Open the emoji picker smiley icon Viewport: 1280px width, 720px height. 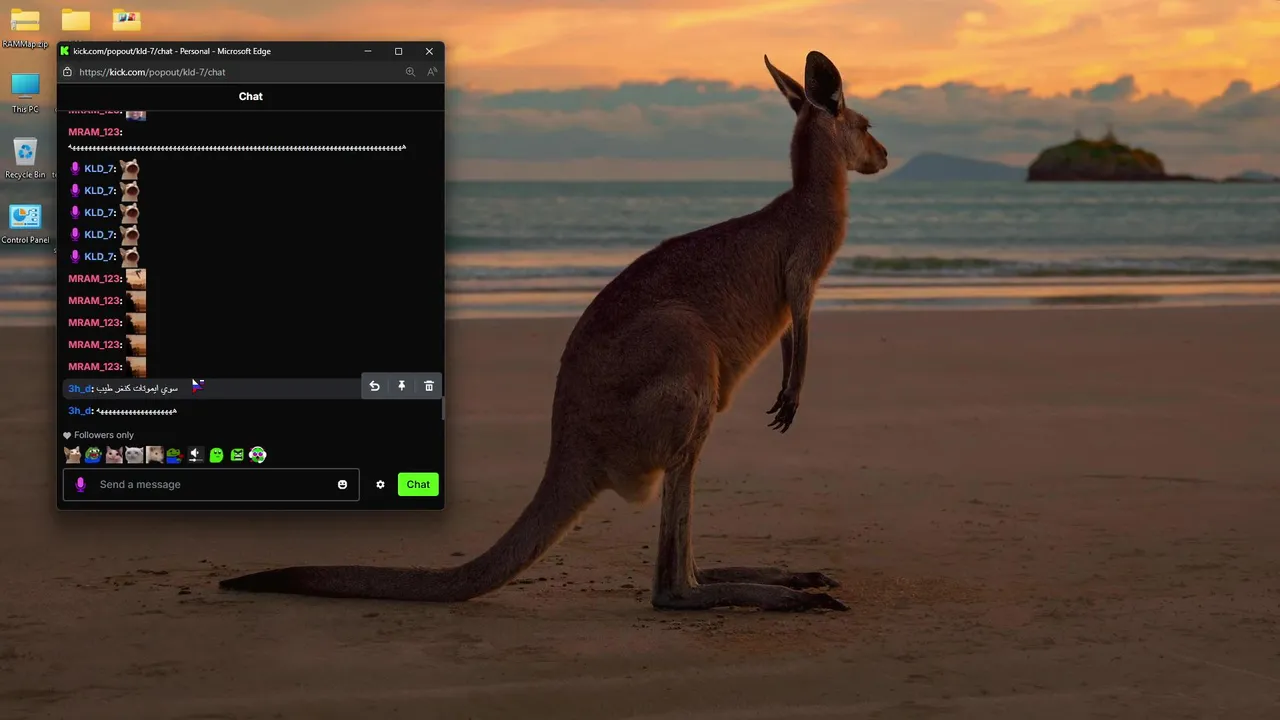[x=342, y=484]
